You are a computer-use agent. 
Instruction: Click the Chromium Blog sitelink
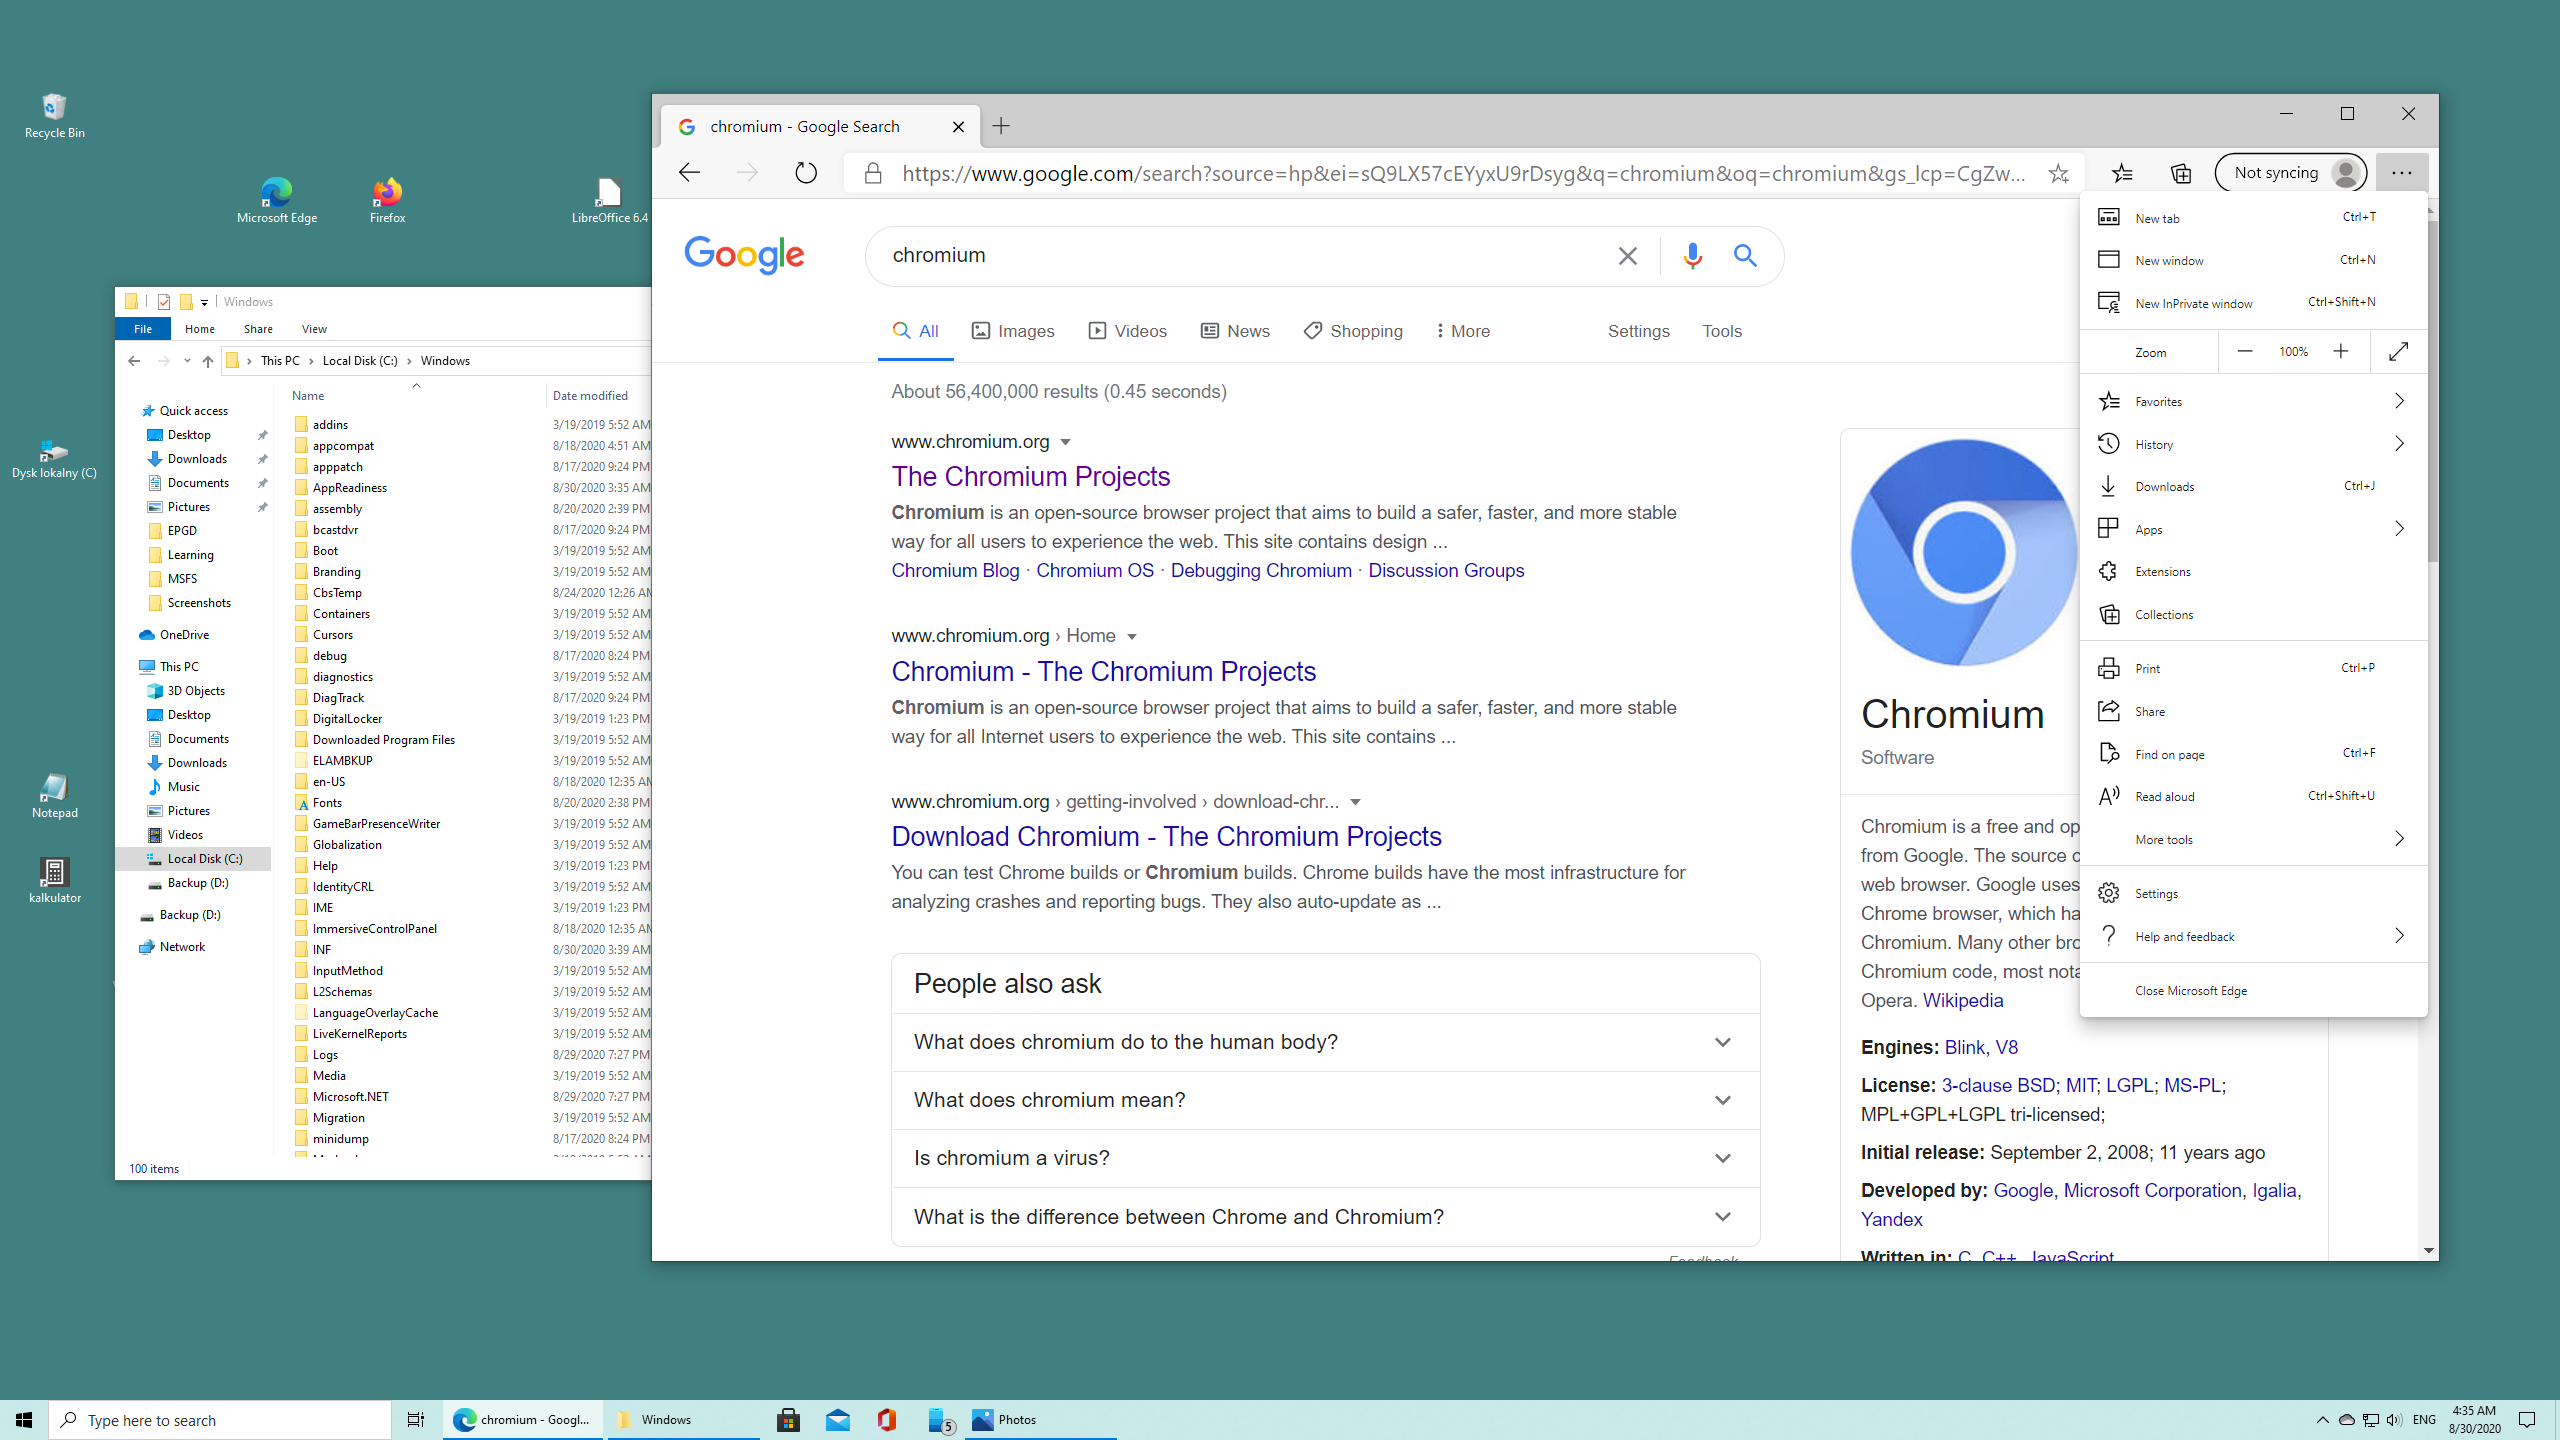click(x=955, y=570)
